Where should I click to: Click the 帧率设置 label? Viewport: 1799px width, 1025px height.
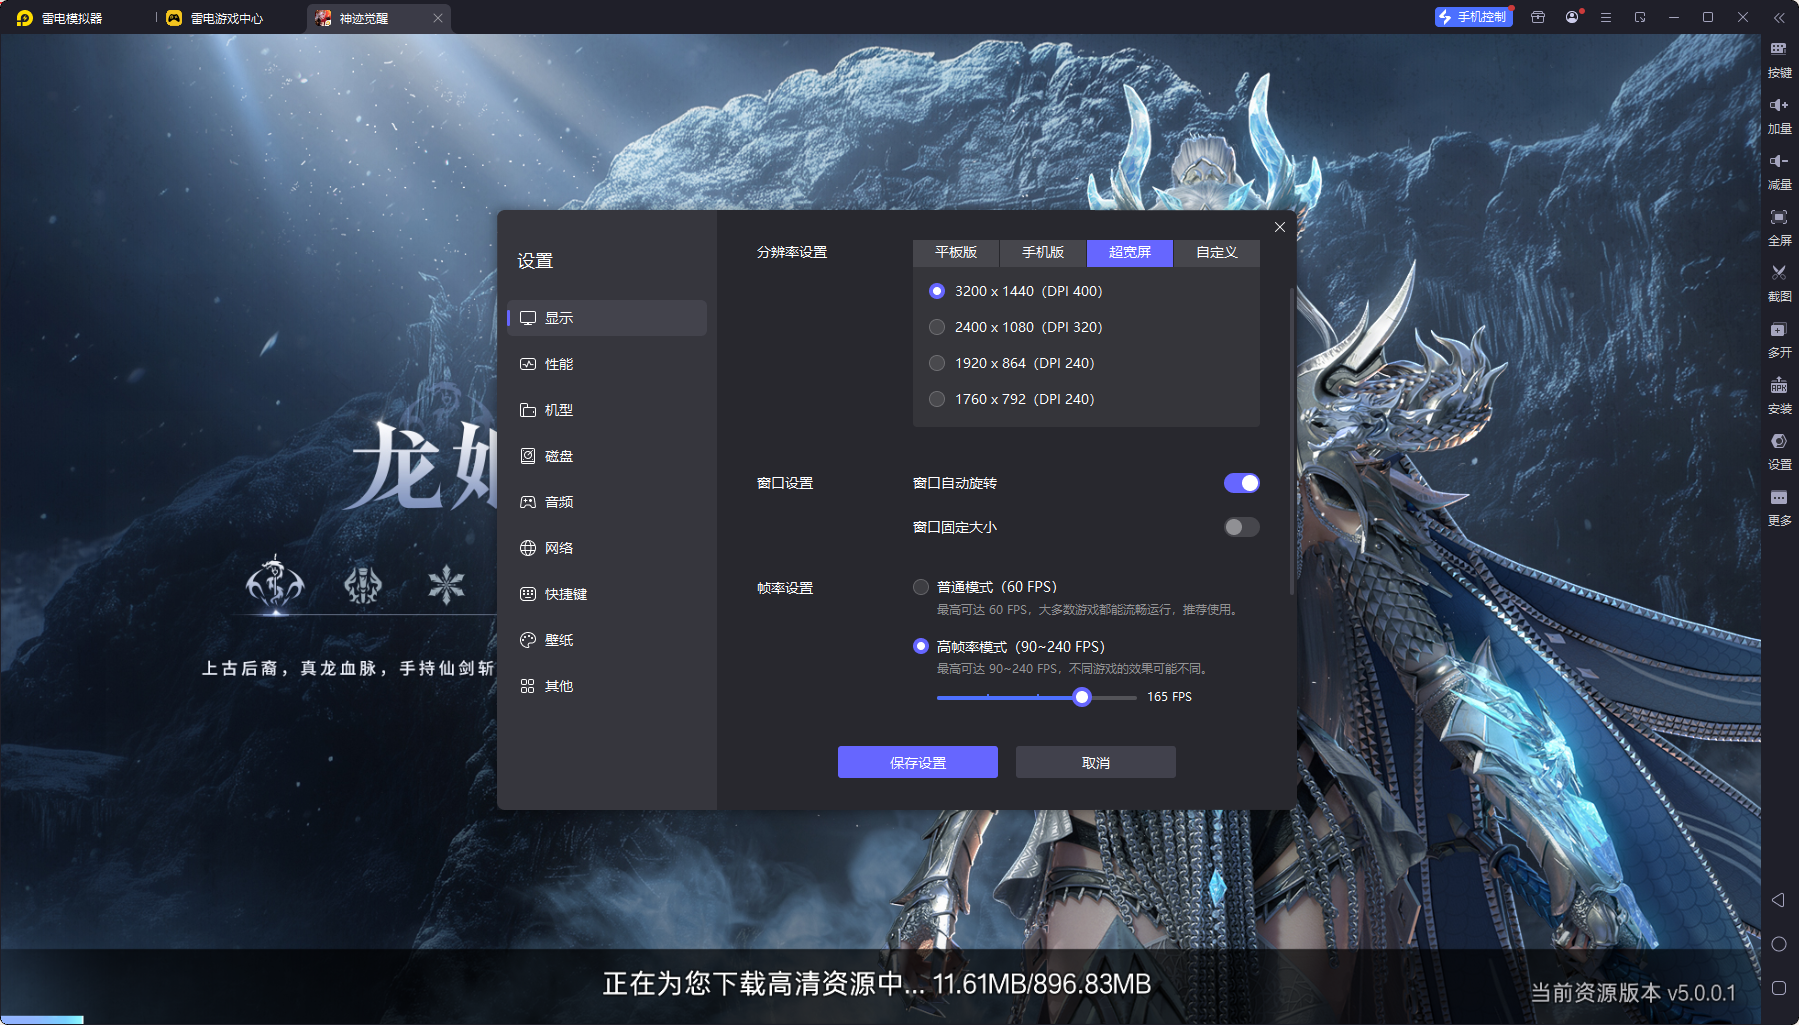785,588
